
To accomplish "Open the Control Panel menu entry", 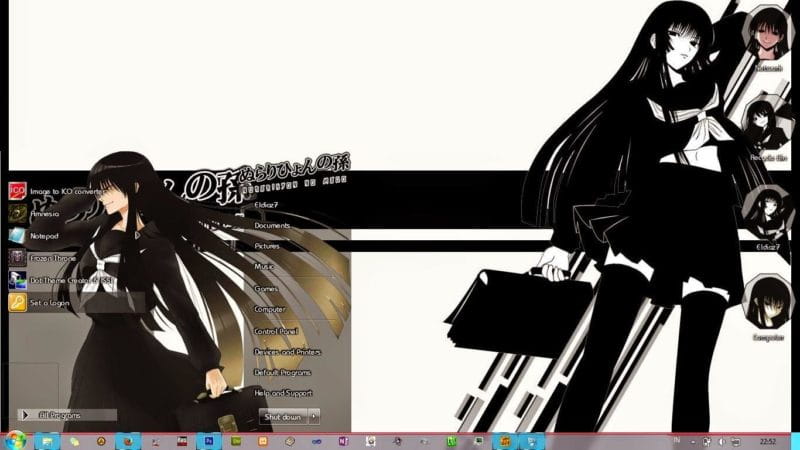I will (x=275, y=330).
